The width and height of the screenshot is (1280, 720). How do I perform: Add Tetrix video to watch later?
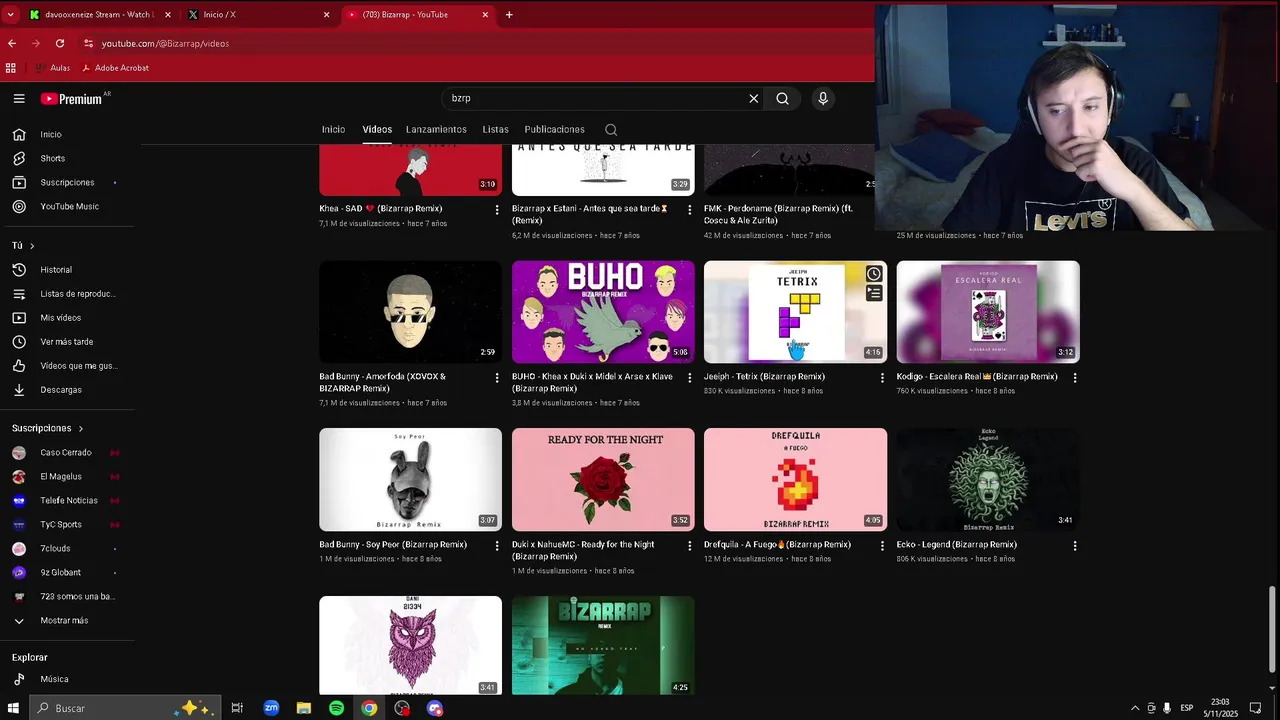pyautogui.click(x=874, y=274)
